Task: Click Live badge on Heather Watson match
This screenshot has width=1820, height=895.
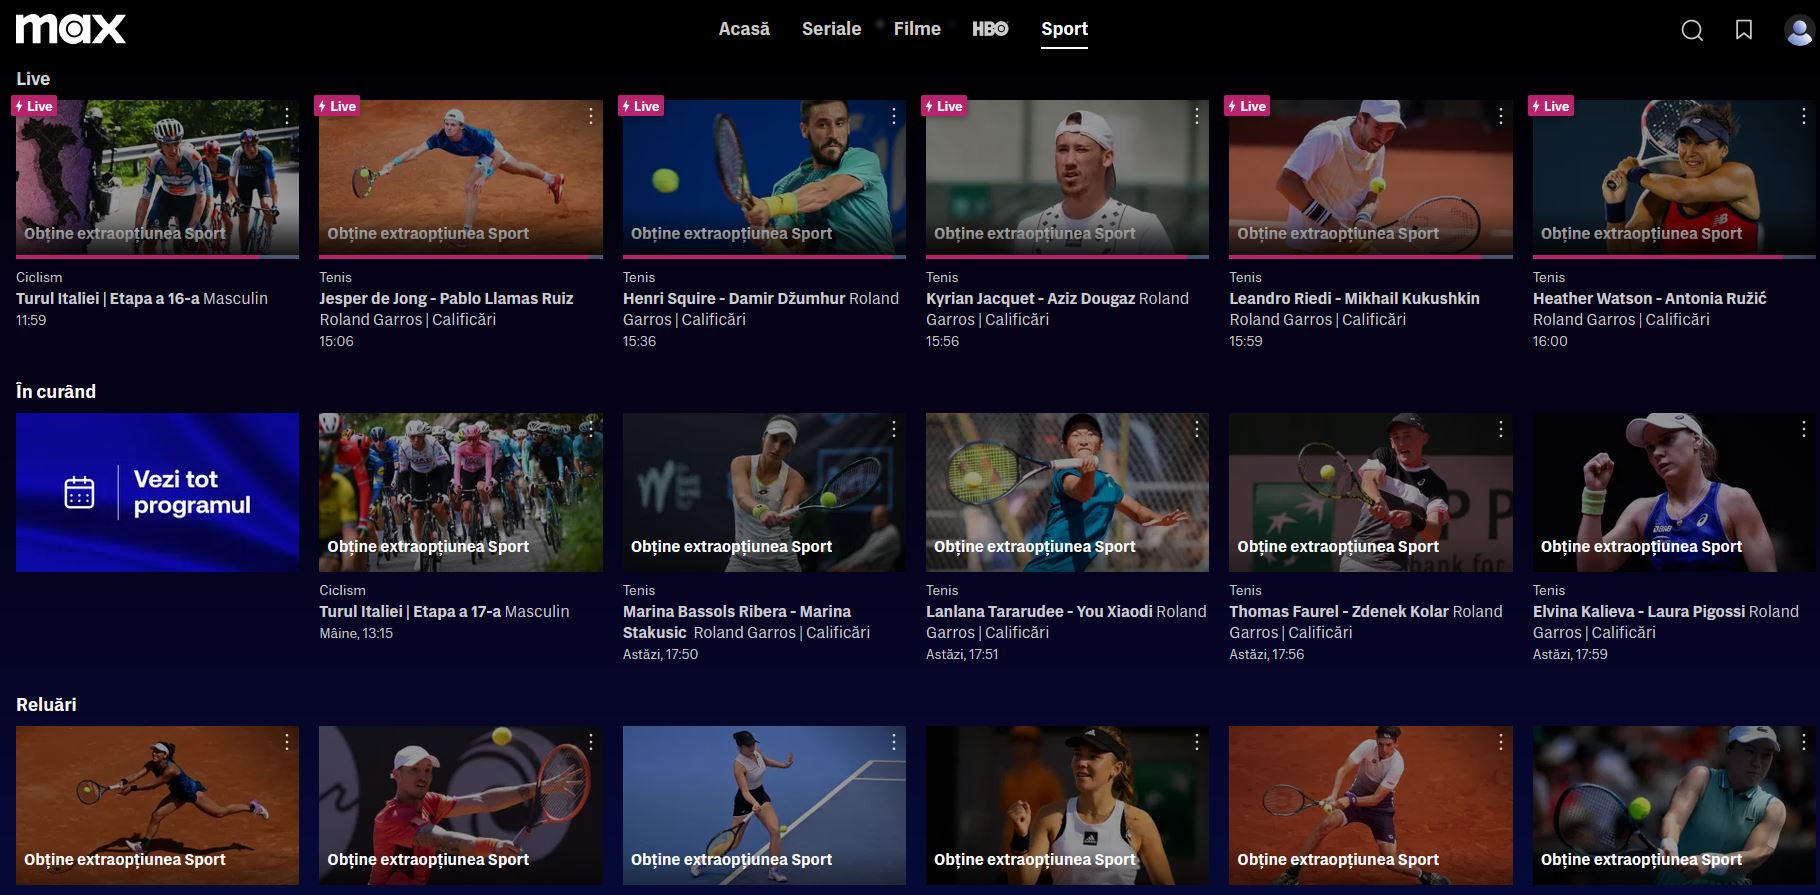Action: (x=1551, y=106)
